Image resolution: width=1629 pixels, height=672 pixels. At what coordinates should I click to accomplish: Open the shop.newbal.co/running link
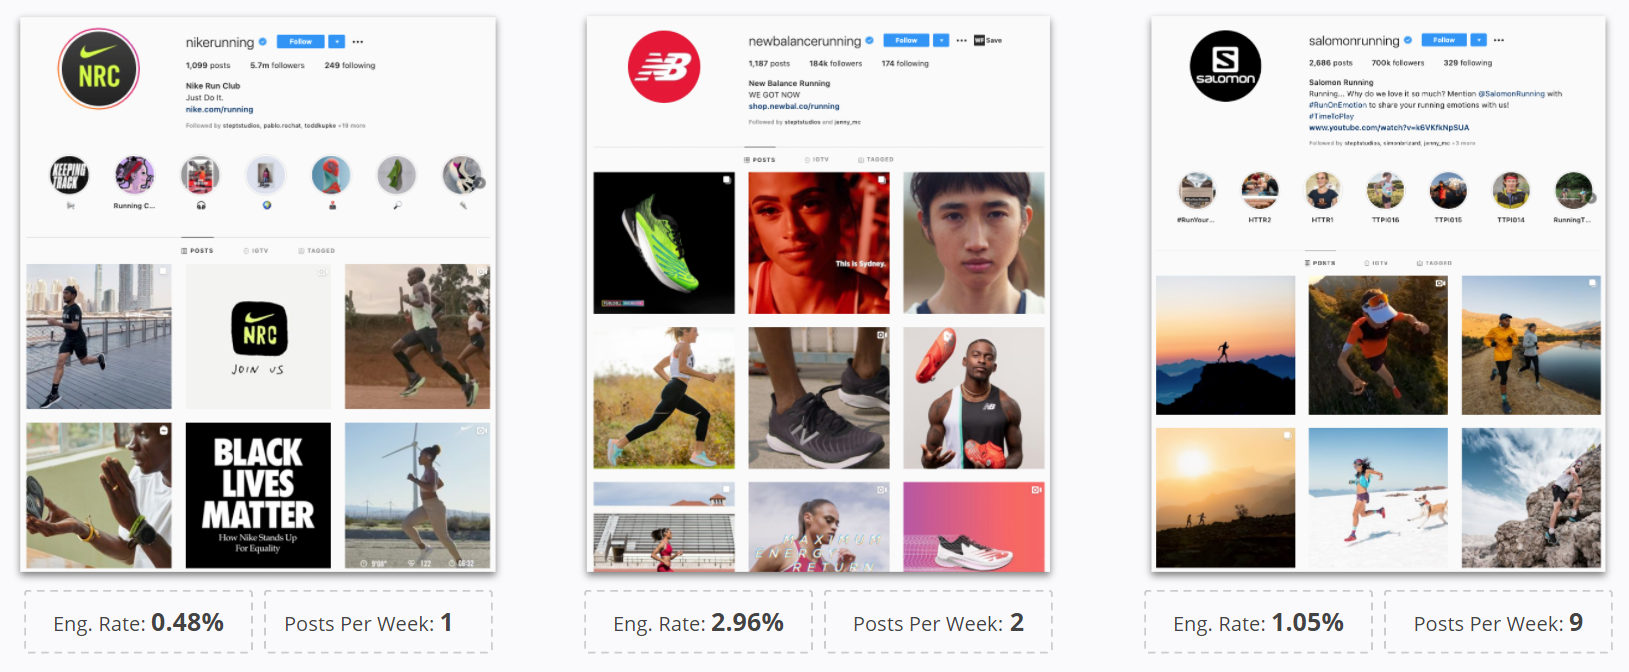(x=794, y=106)
